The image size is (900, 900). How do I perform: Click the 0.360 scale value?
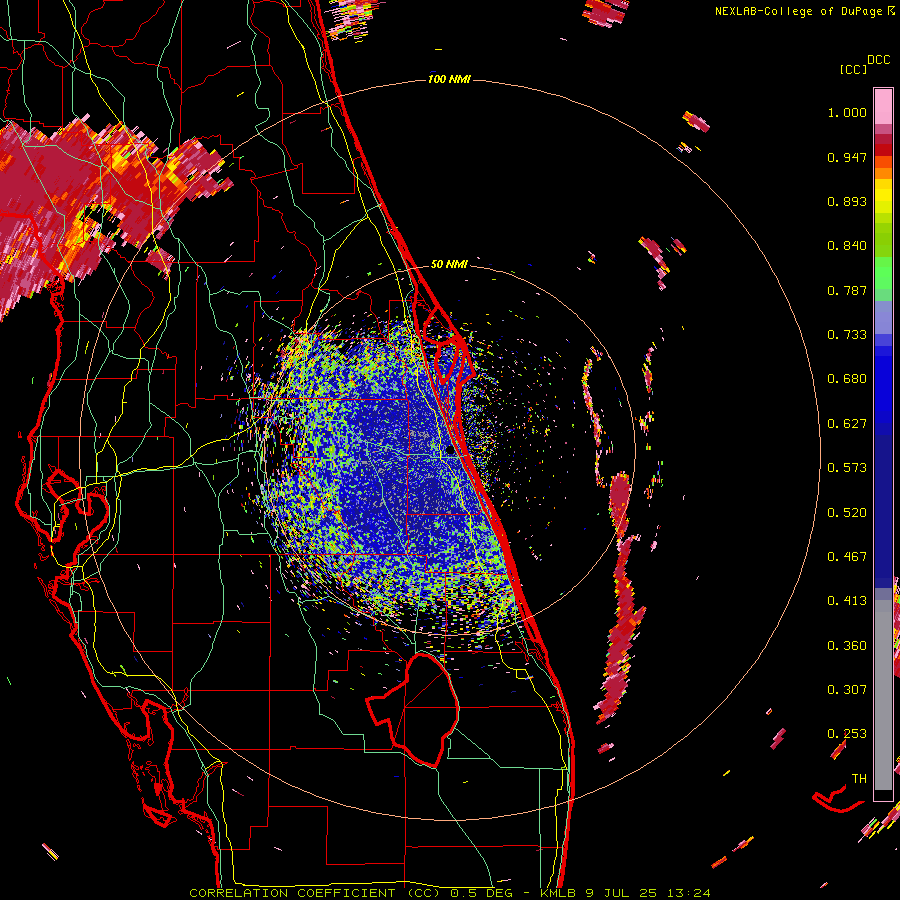click(x=847, y=646)
